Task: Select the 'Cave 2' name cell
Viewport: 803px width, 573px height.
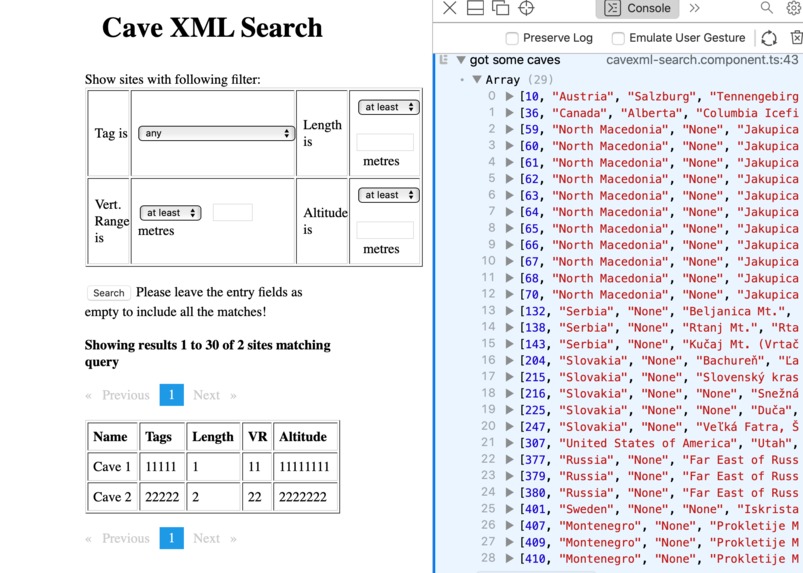Action: (x=112, y=497)
